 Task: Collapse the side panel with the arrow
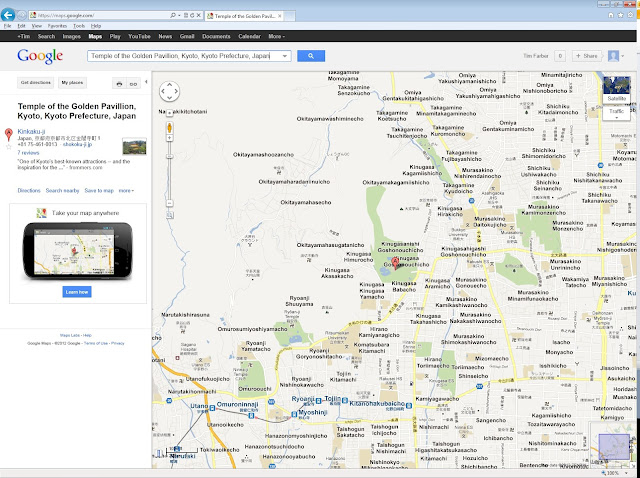pyautogui.click(x=146, y=82)
